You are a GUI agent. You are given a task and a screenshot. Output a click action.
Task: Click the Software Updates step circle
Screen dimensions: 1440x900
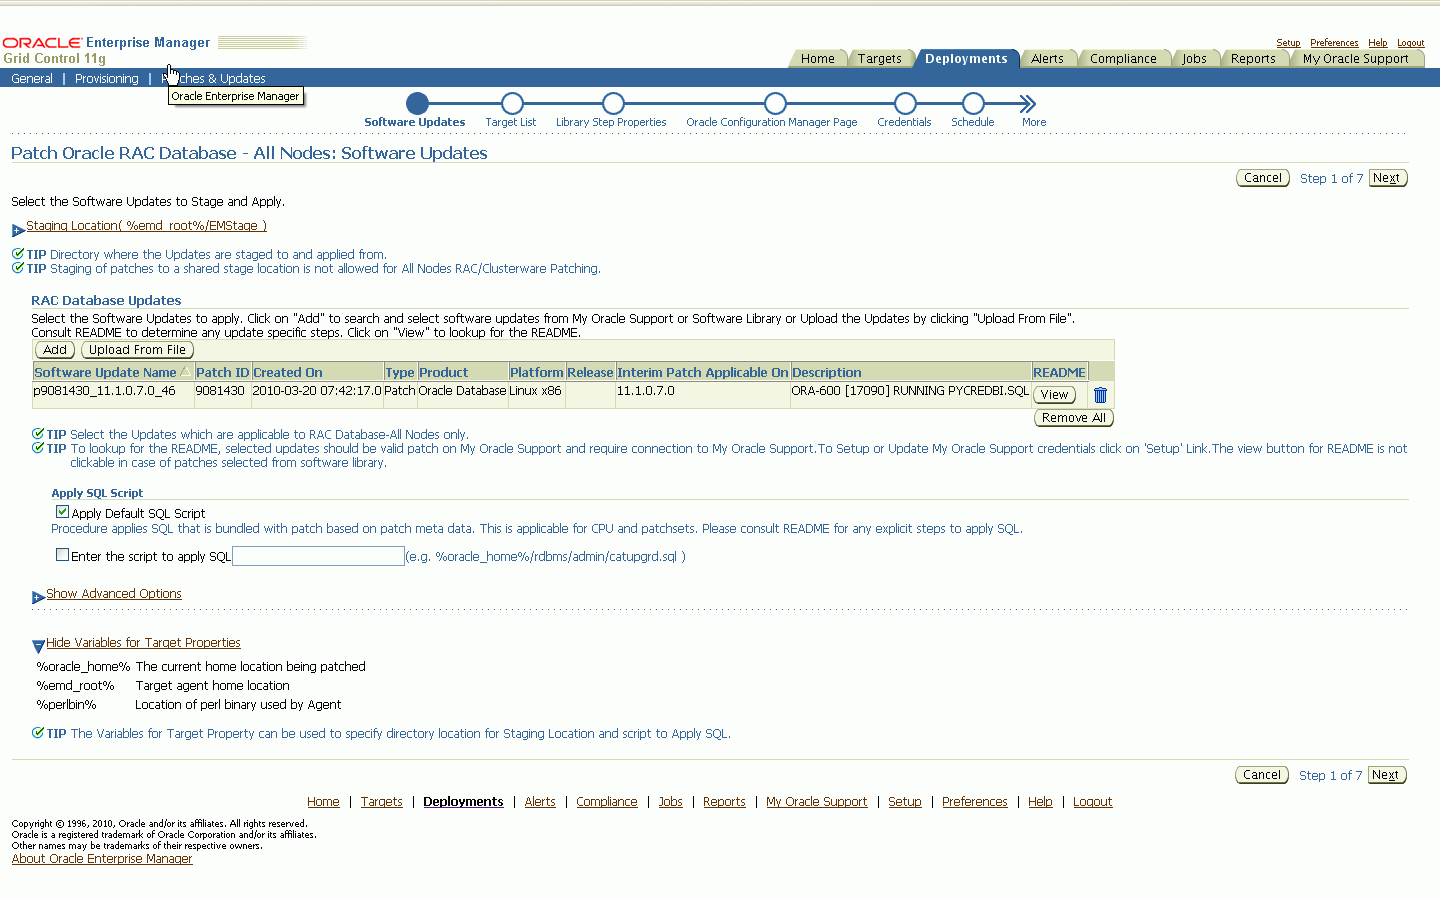[x=417, y=103]
